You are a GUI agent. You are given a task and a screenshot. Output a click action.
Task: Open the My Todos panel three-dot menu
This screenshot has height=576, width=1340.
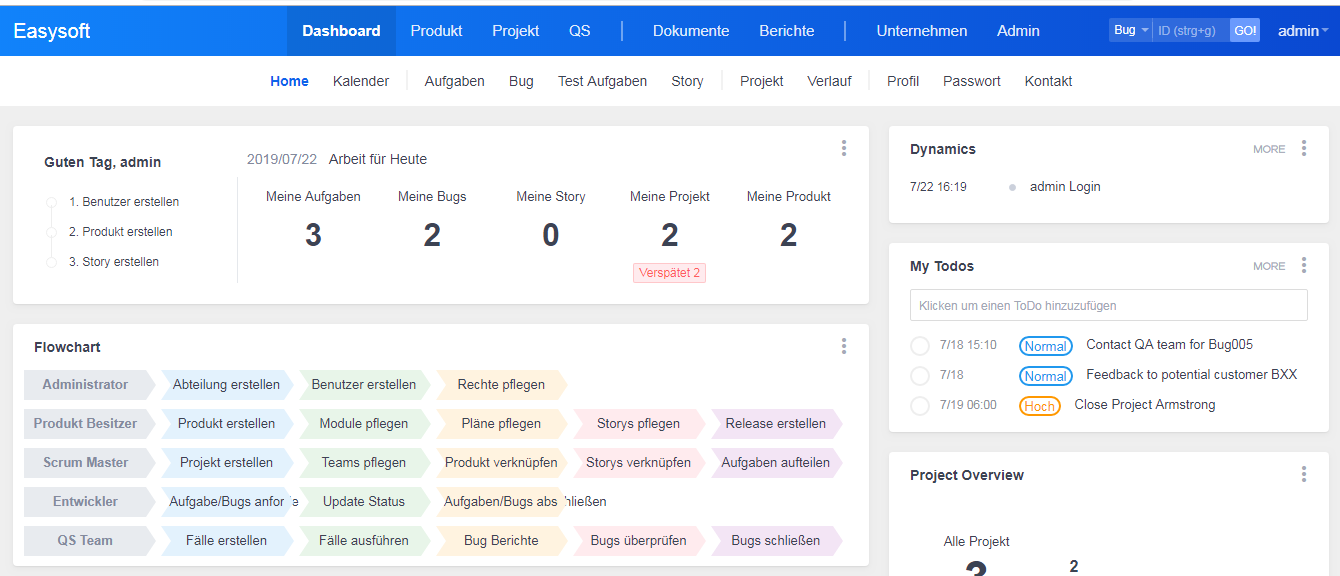[x=1304, y=265]
